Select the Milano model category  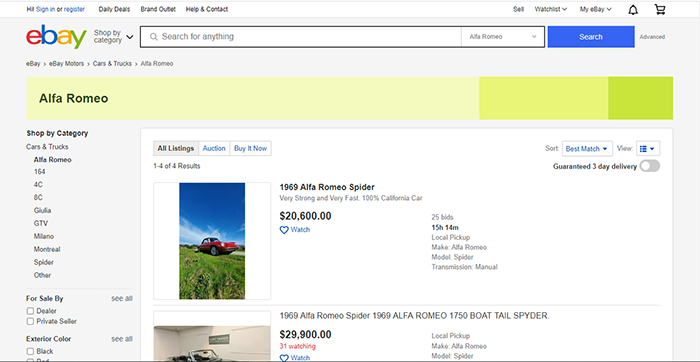coord(44,237)
